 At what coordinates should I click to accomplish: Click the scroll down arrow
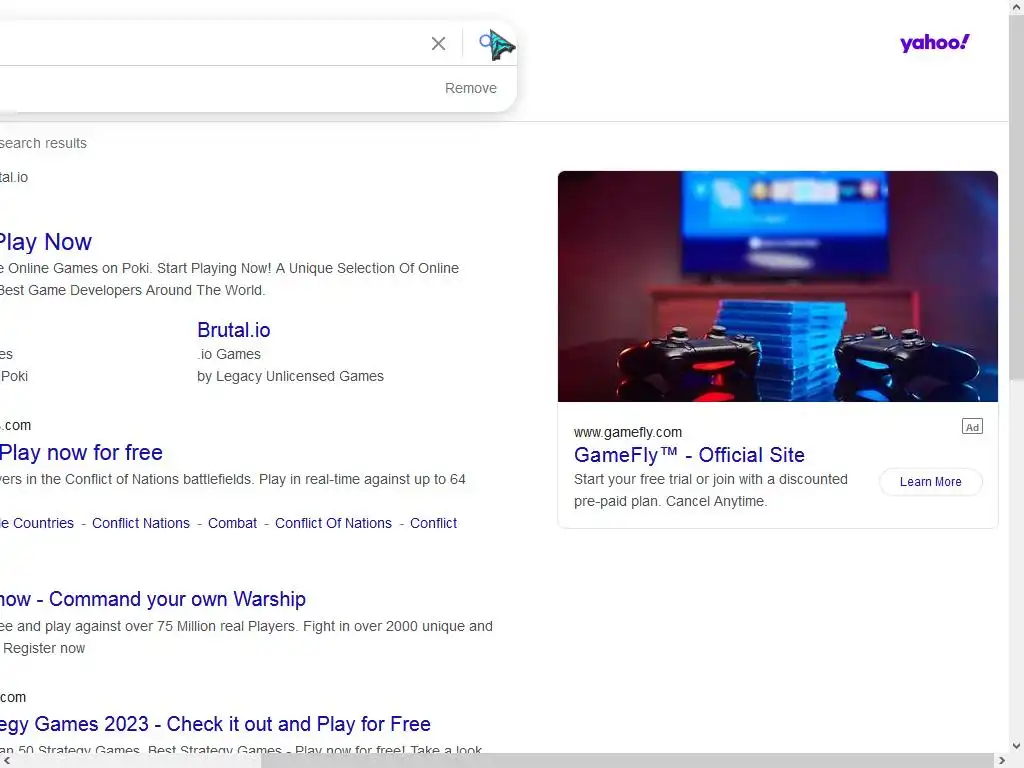click(x=1016, y=746)
